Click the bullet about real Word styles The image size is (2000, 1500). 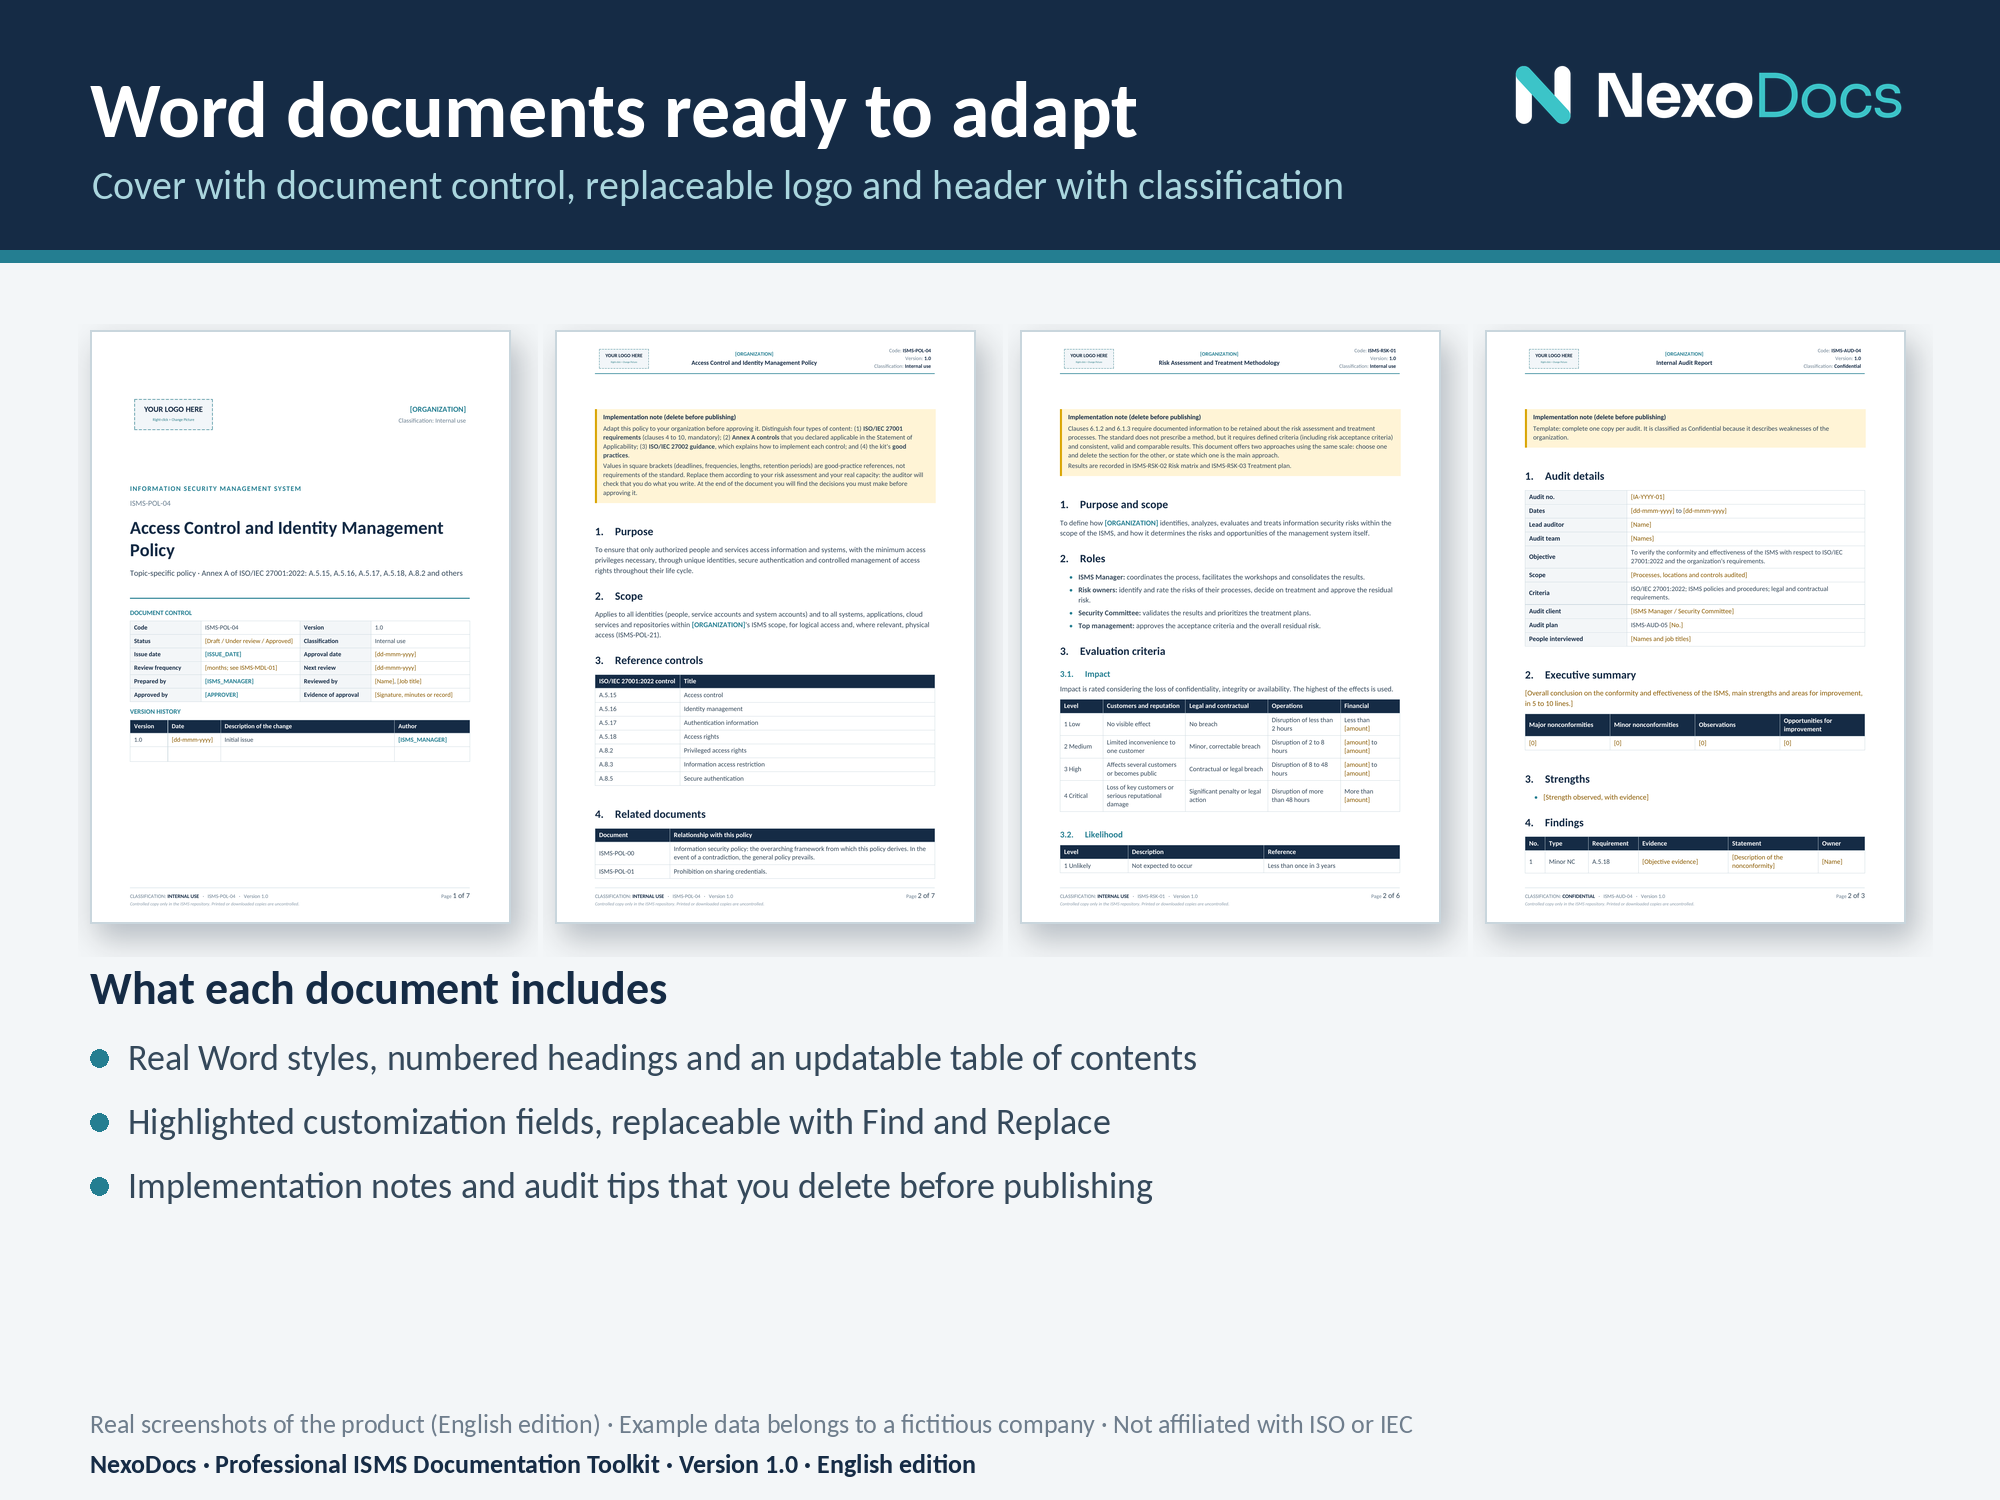[662, 1058]
